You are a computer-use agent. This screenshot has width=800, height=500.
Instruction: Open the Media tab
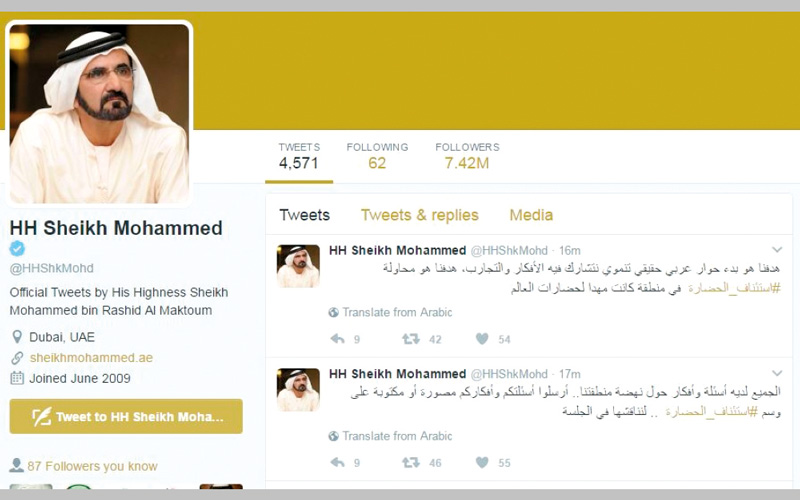(531, 215)
